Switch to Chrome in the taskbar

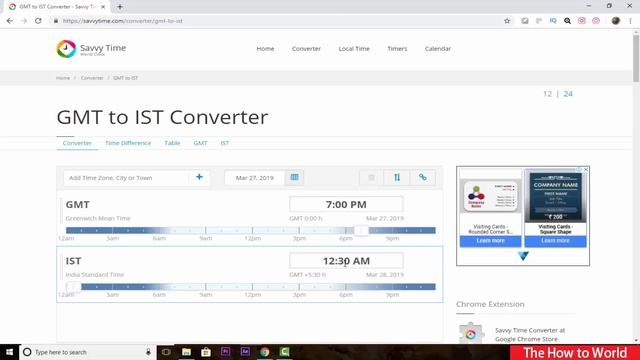tap(264, 352)
